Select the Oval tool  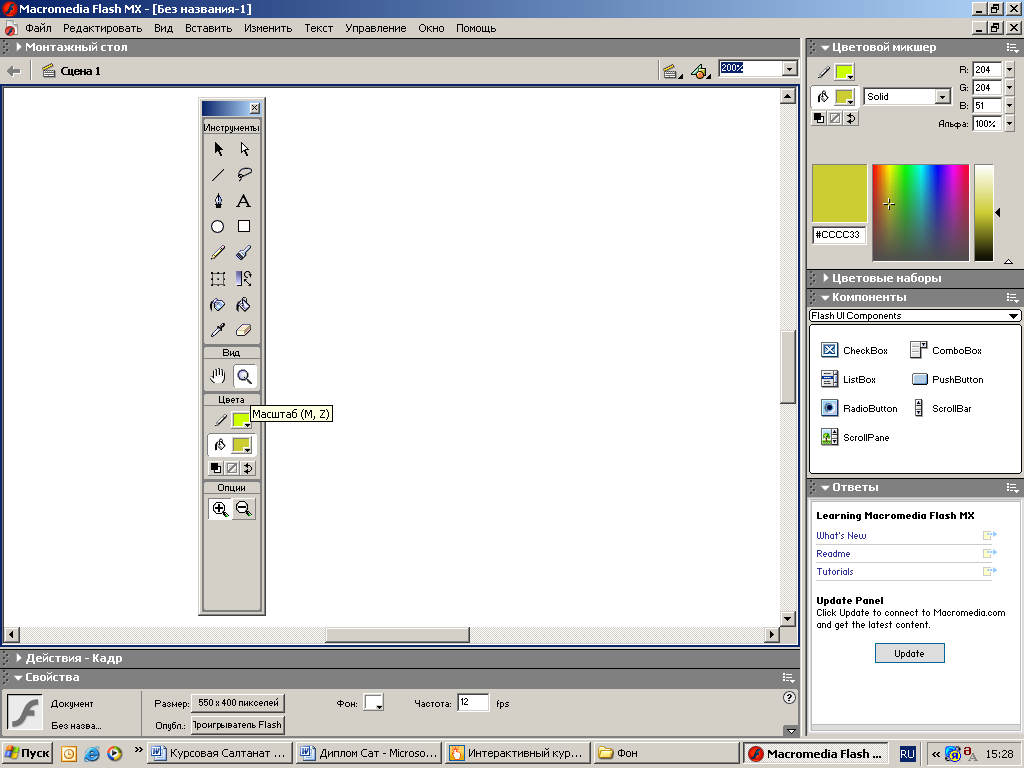218,227
